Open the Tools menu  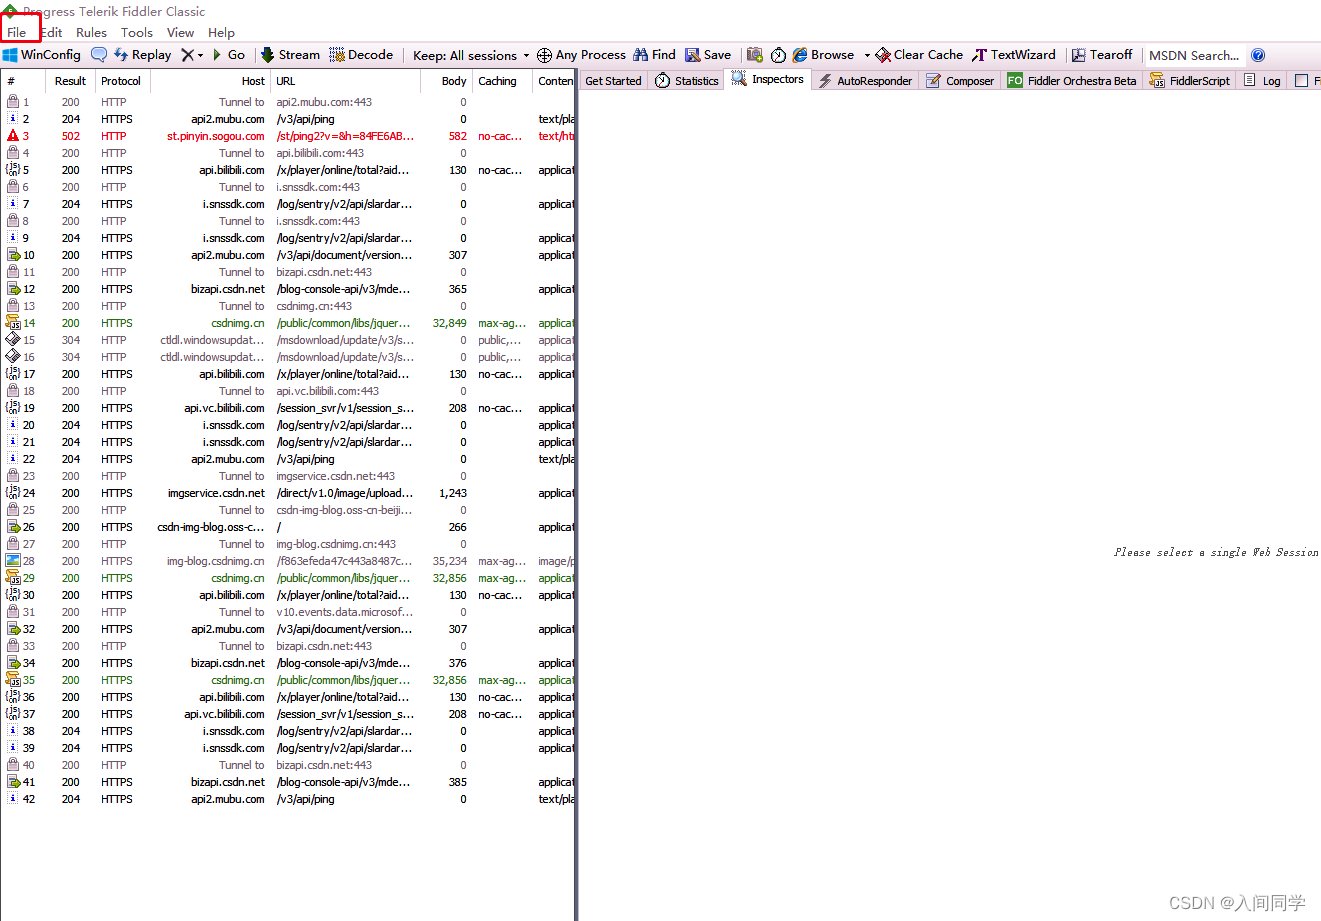[137, 32]
